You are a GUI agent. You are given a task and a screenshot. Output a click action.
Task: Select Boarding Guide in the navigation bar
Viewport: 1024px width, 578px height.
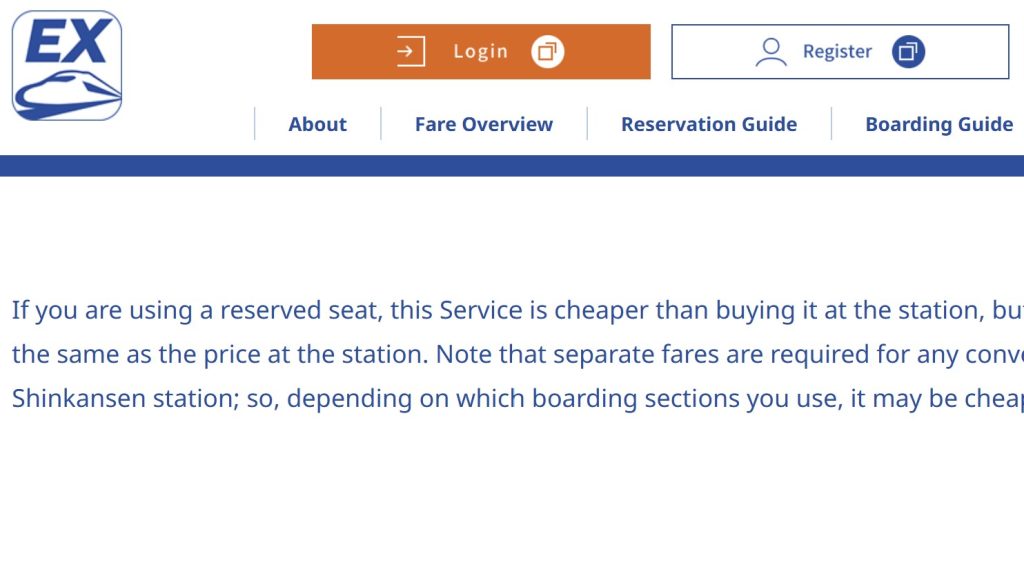938,125
